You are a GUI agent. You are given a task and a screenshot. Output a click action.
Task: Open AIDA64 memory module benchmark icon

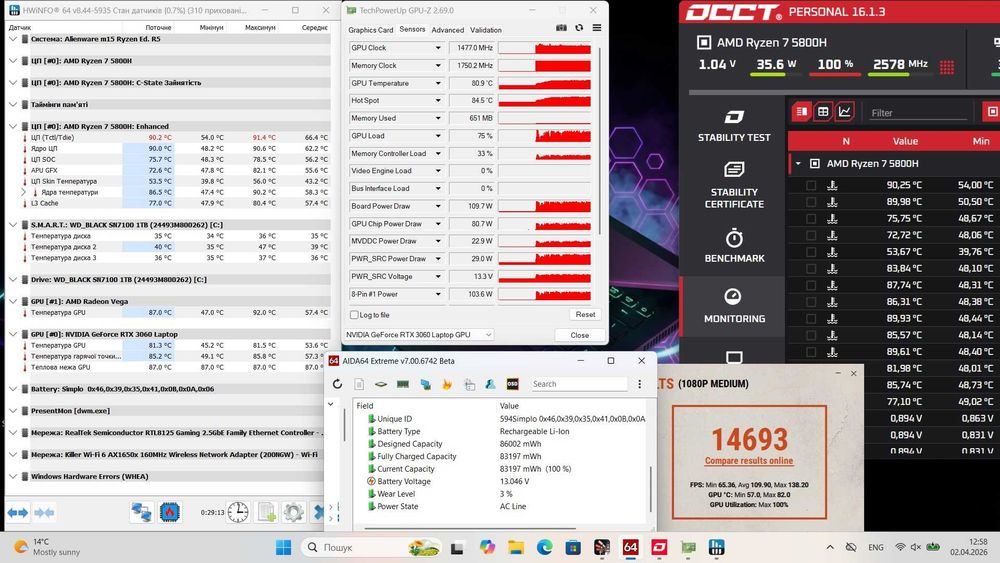403,384
